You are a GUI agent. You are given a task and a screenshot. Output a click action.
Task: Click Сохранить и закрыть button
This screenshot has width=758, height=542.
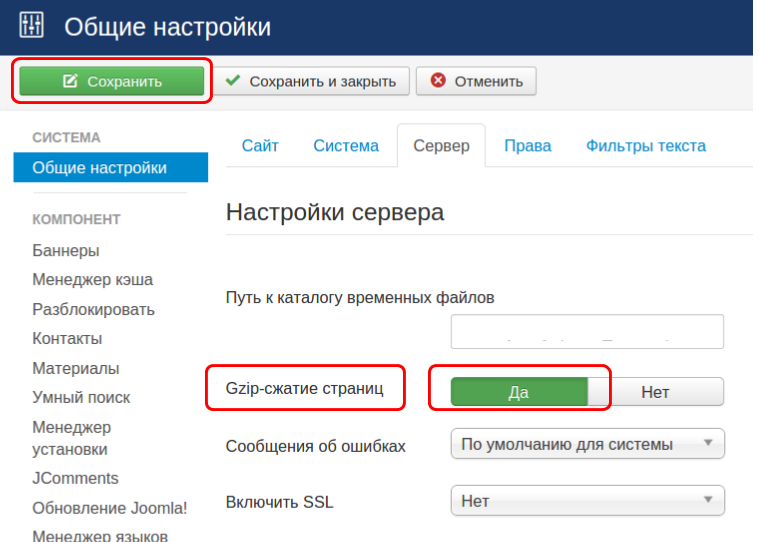[x=313, y=81]
